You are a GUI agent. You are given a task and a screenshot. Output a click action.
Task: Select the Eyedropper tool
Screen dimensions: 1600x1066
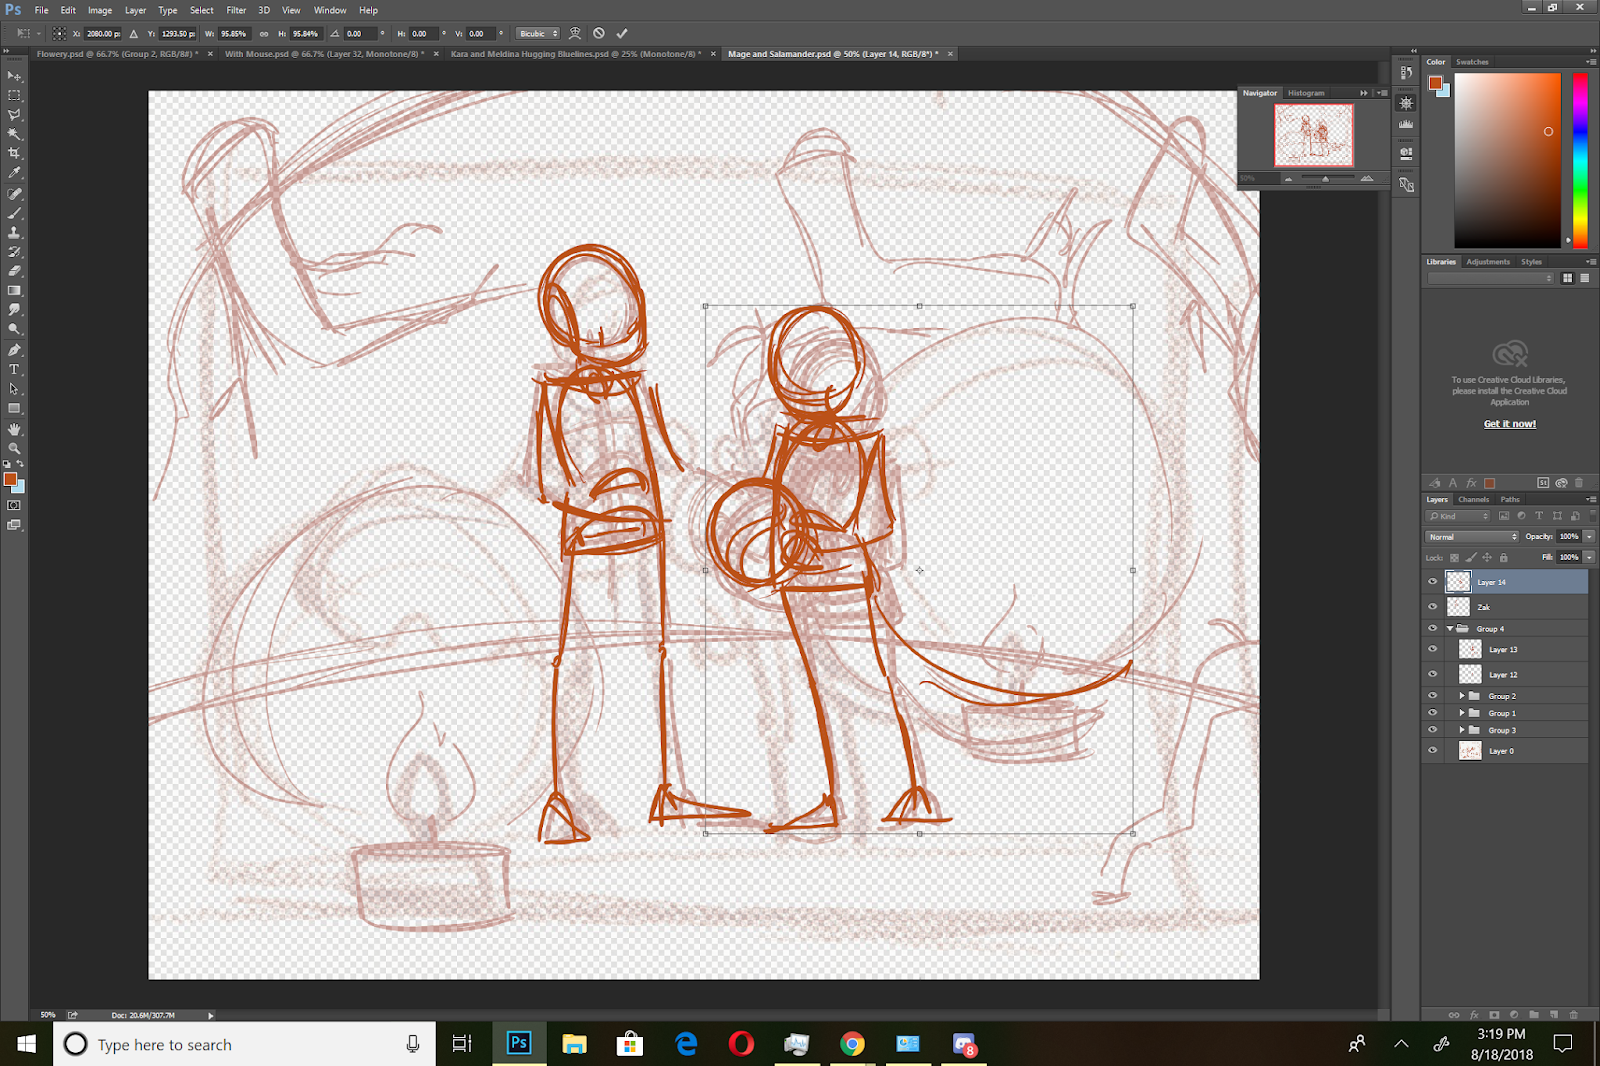tap(14, 173)
